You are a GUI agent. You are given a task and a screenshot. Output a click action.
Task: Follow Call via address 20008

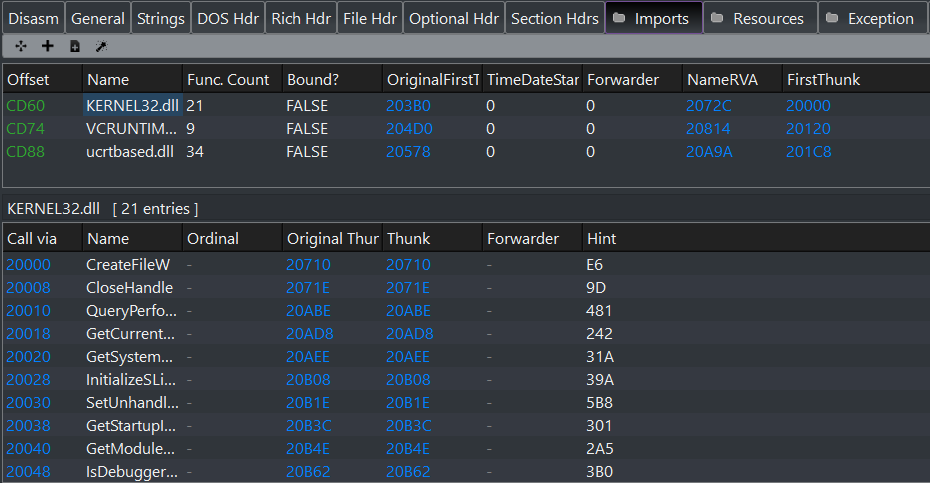point(28,288)
